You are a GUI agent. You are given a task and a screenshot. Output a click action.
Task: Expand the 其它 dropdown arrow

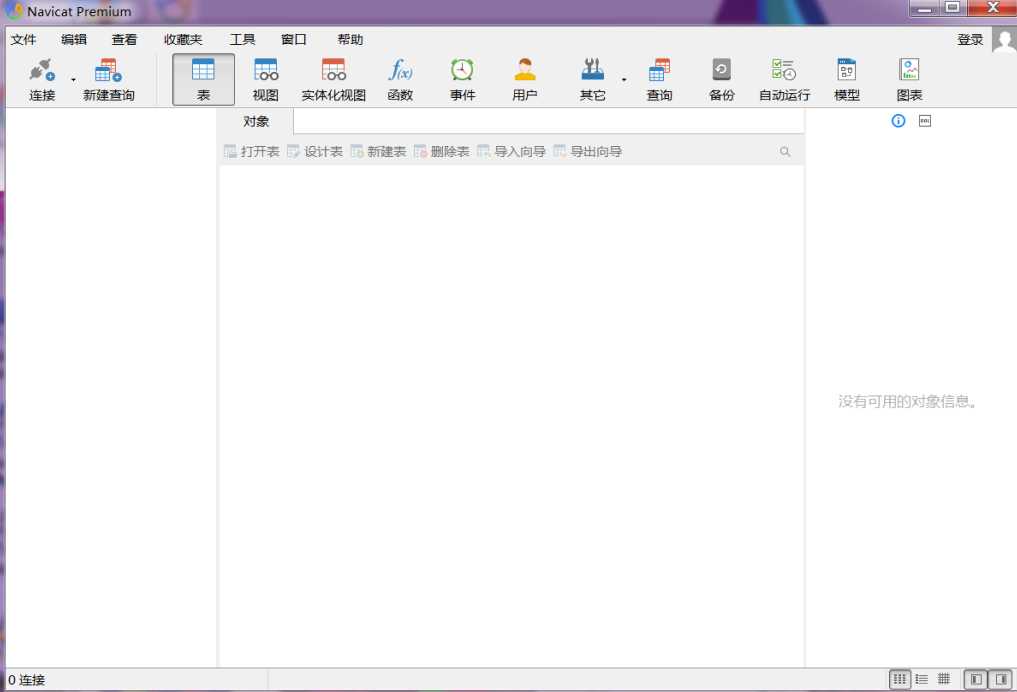pyautogui.click(x=624, y=80)
